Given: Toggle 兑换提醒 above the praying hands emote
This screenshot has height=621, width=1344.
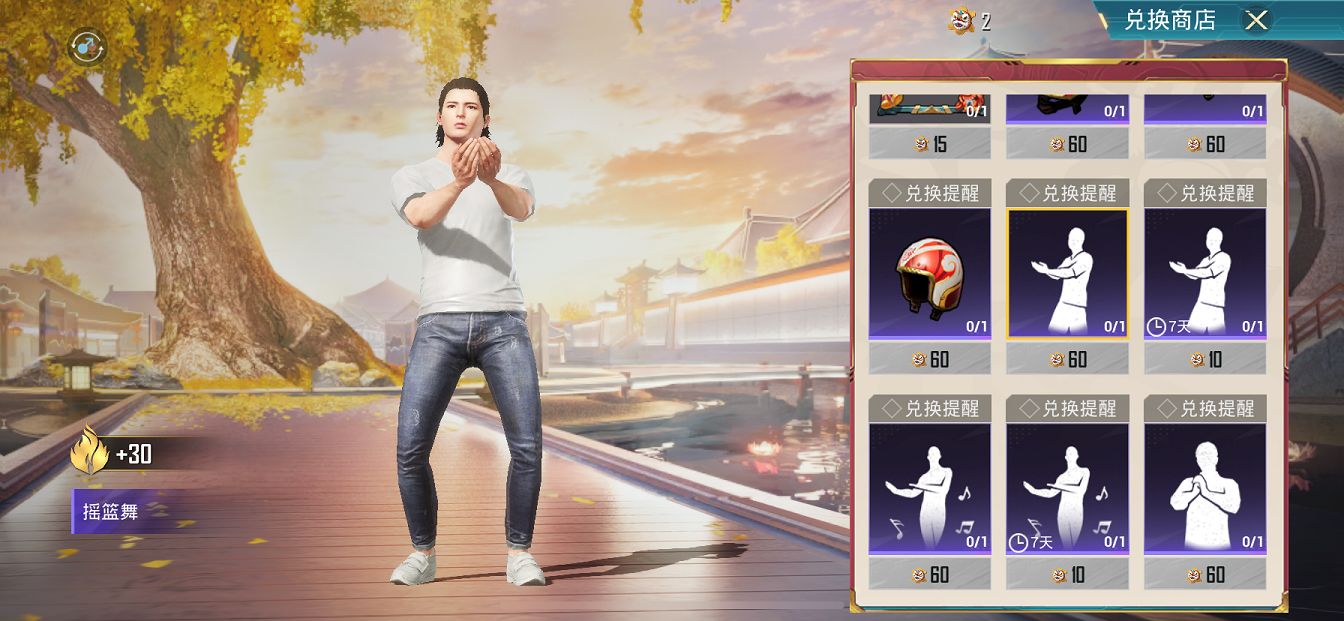Looking at the screenshot, I should pos(1205,408).
